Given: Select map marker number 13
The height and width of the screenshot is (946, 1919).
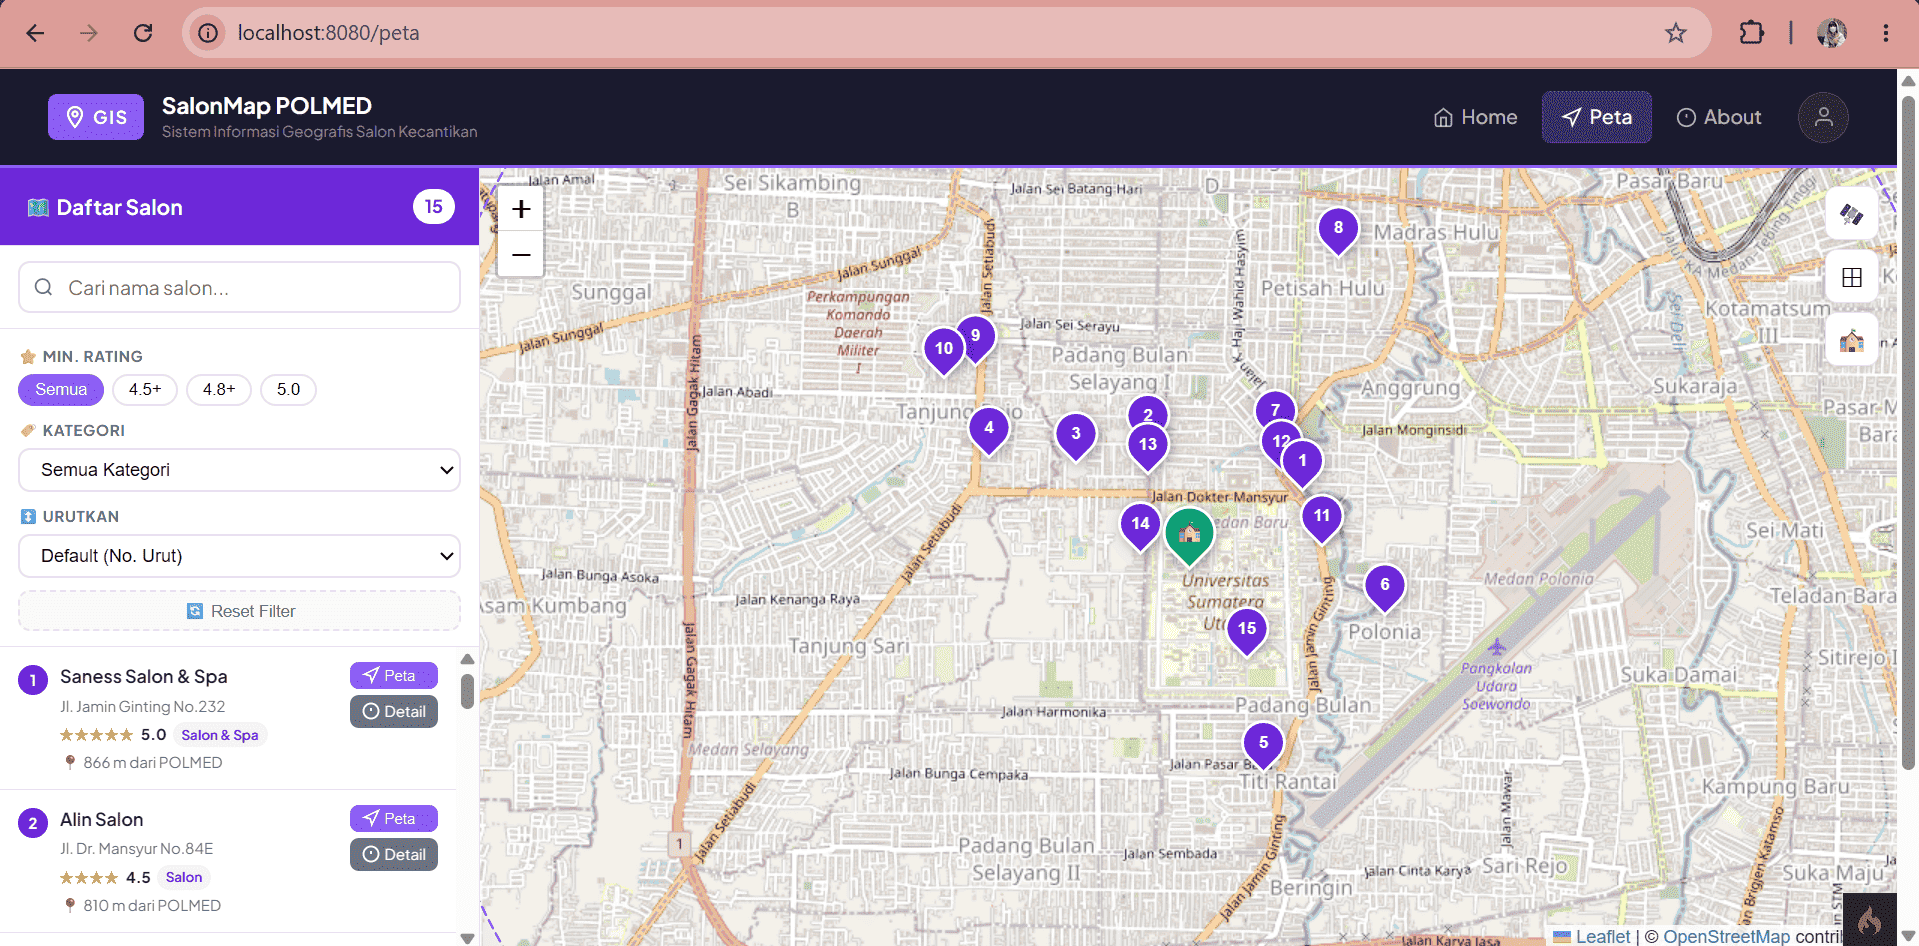Looking at the screenshot, I should pos(1148,448).
